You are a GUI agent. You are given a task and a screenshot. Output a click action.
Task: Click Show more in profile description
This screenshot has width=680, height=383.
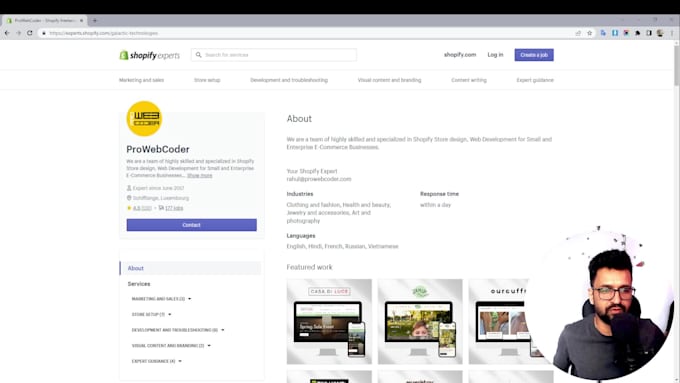tap(199, 176)
